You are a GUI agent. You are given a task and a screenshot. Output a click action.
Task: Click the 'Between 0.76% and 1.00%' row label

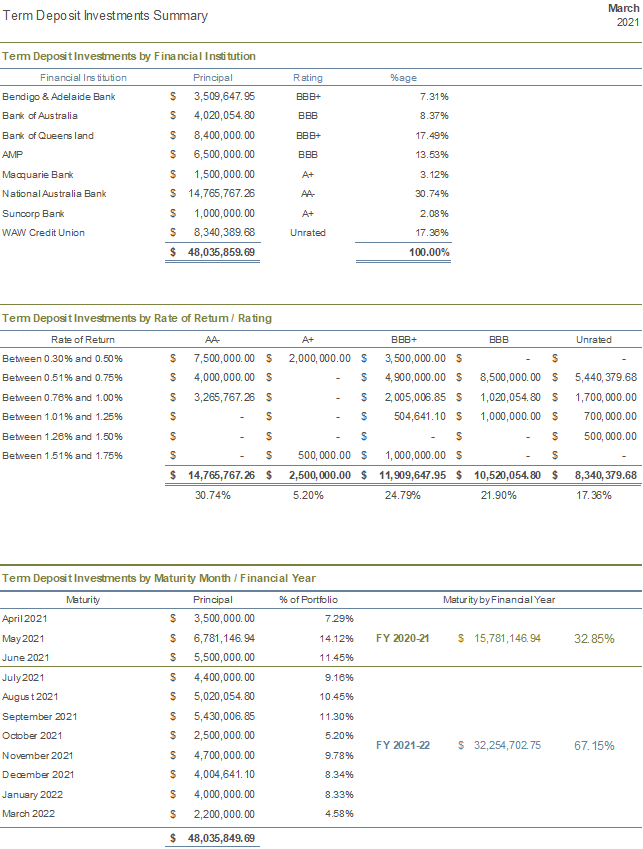(x=62, y=397)
